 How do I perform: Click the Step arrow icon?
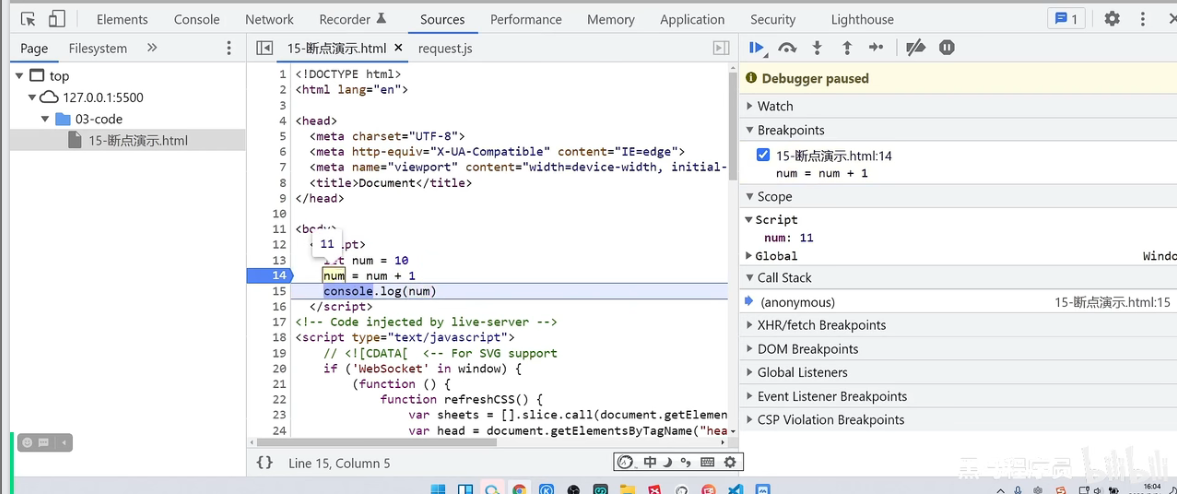pyautogui.click(x=876, y=48)
